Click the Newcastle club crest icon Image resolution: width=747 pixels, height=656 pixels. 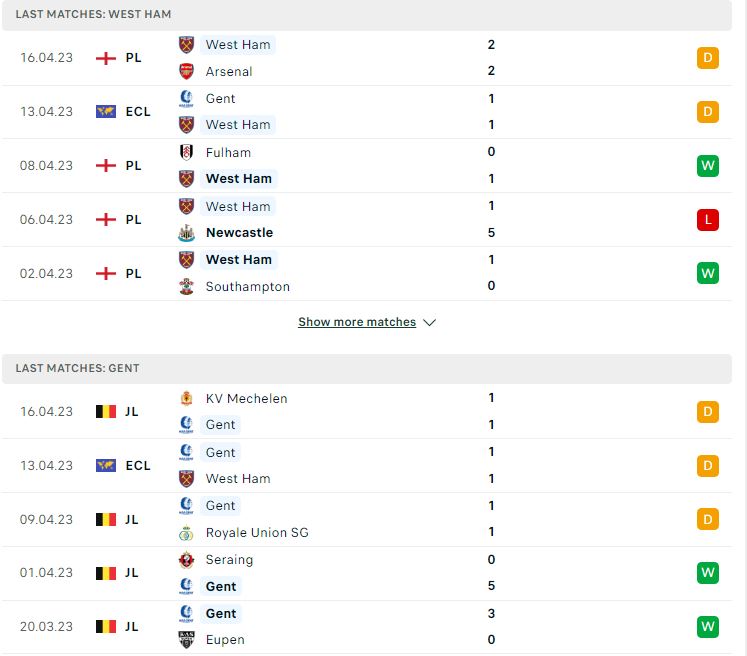(186, 233)
